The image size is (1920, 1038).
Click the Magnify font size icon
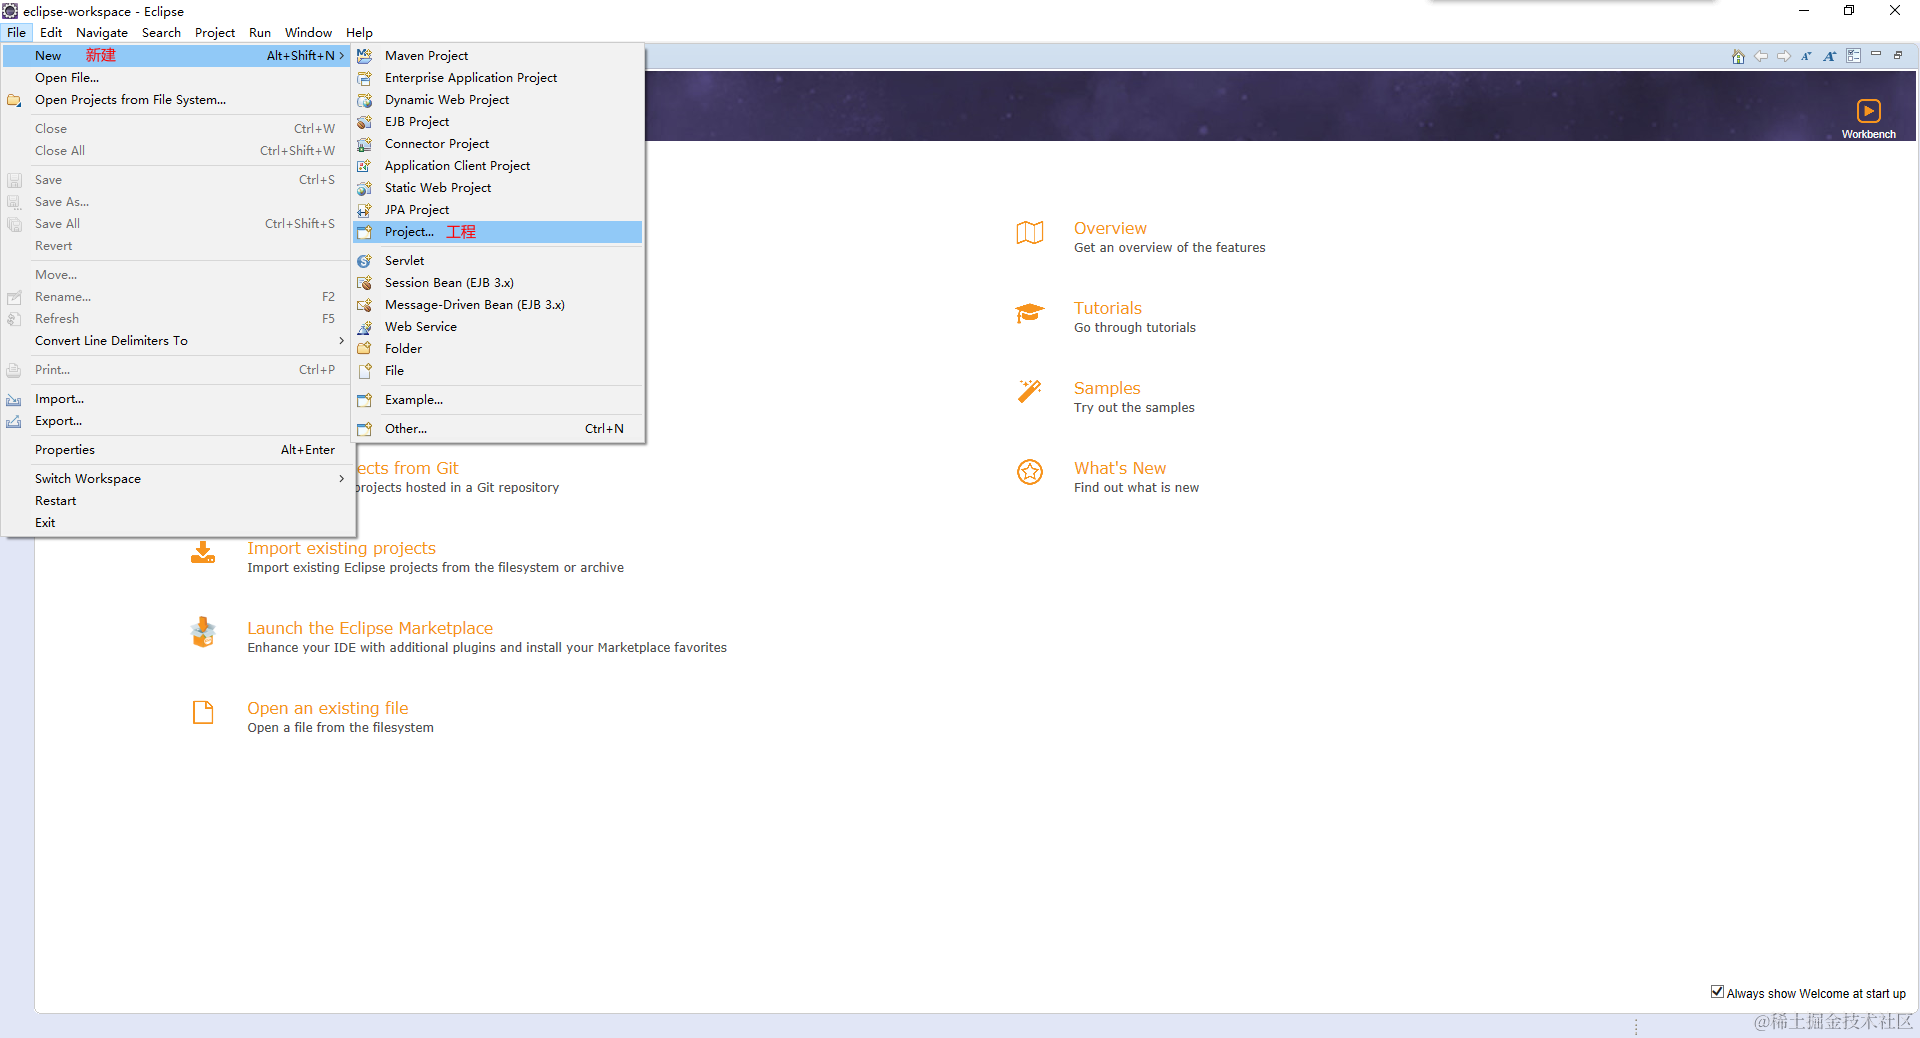click(1829, 56)
